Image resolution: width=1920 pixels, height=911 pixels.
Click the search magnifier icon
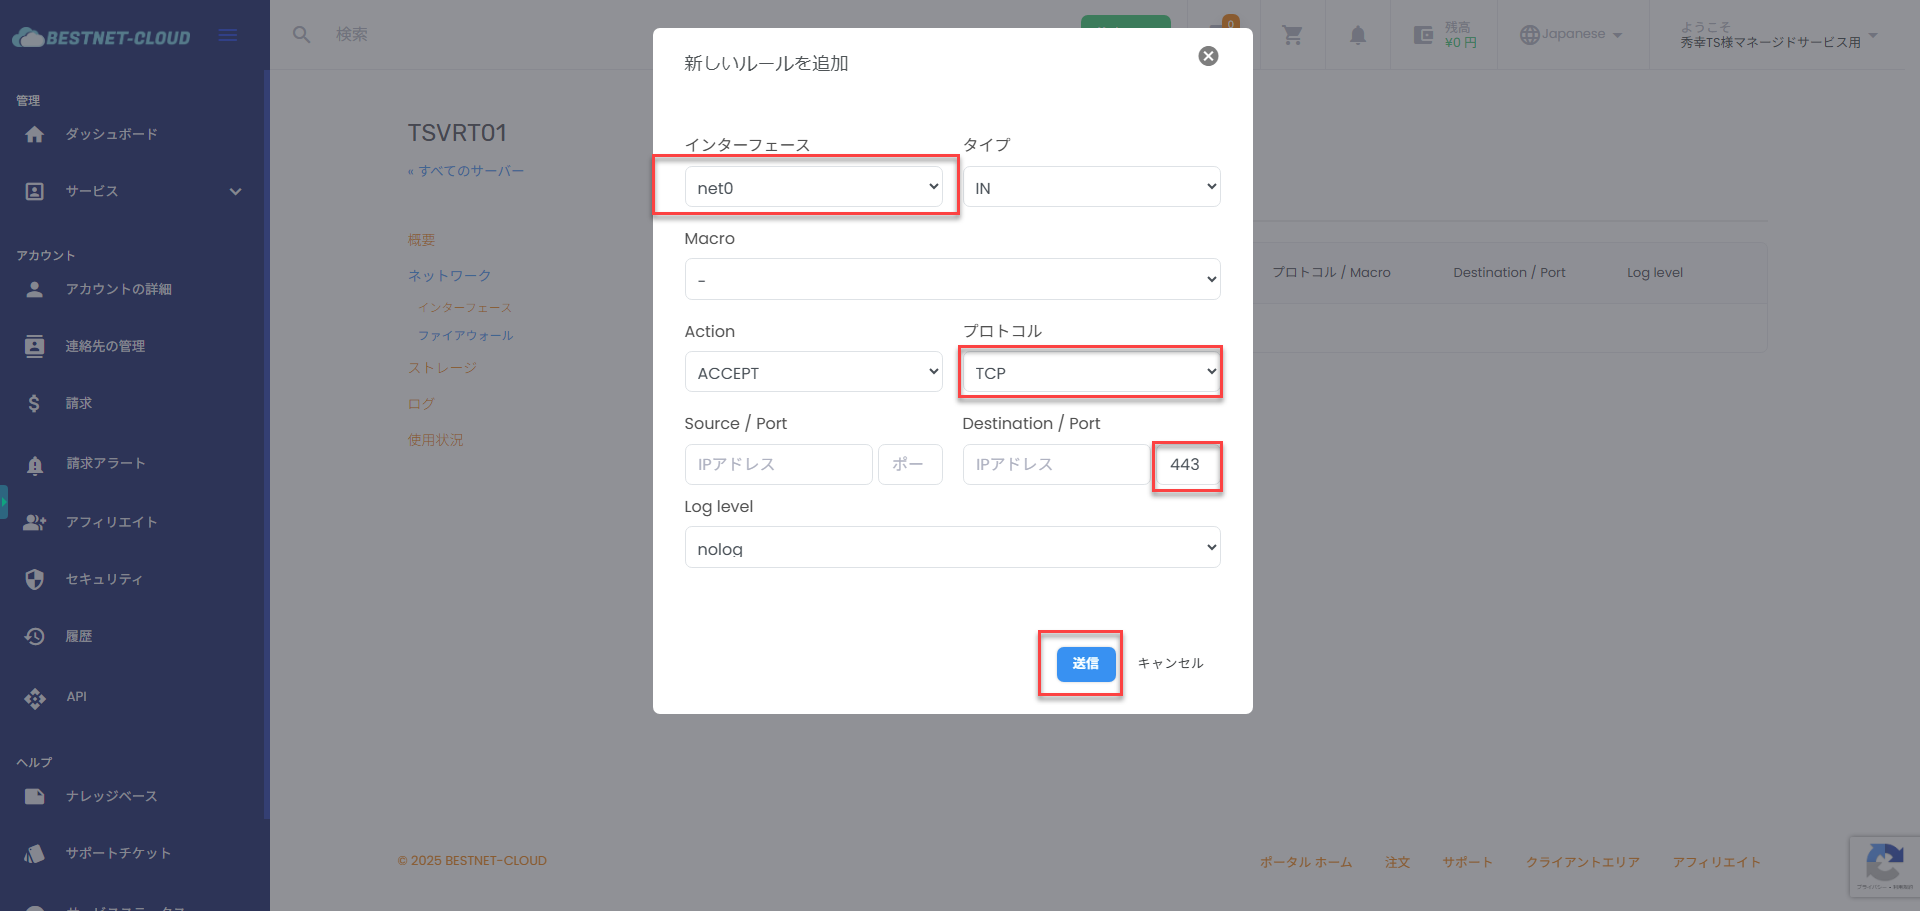coord(301,35)
